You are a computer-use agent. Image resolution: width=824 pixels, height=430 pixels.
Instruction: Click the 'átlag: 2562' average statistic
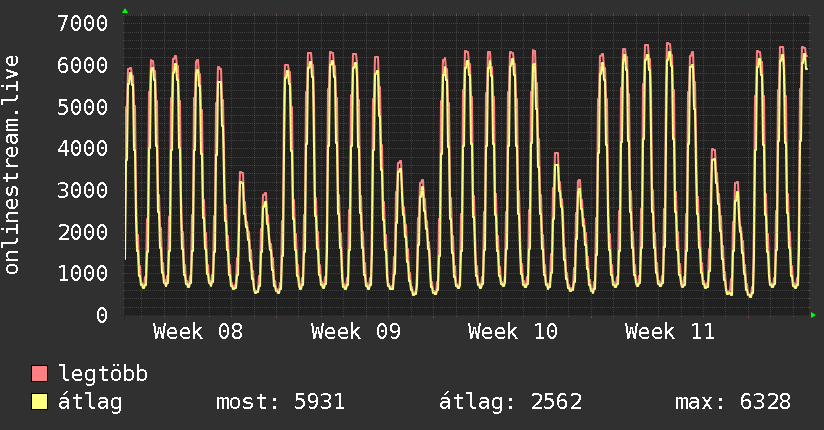point(511,402)
